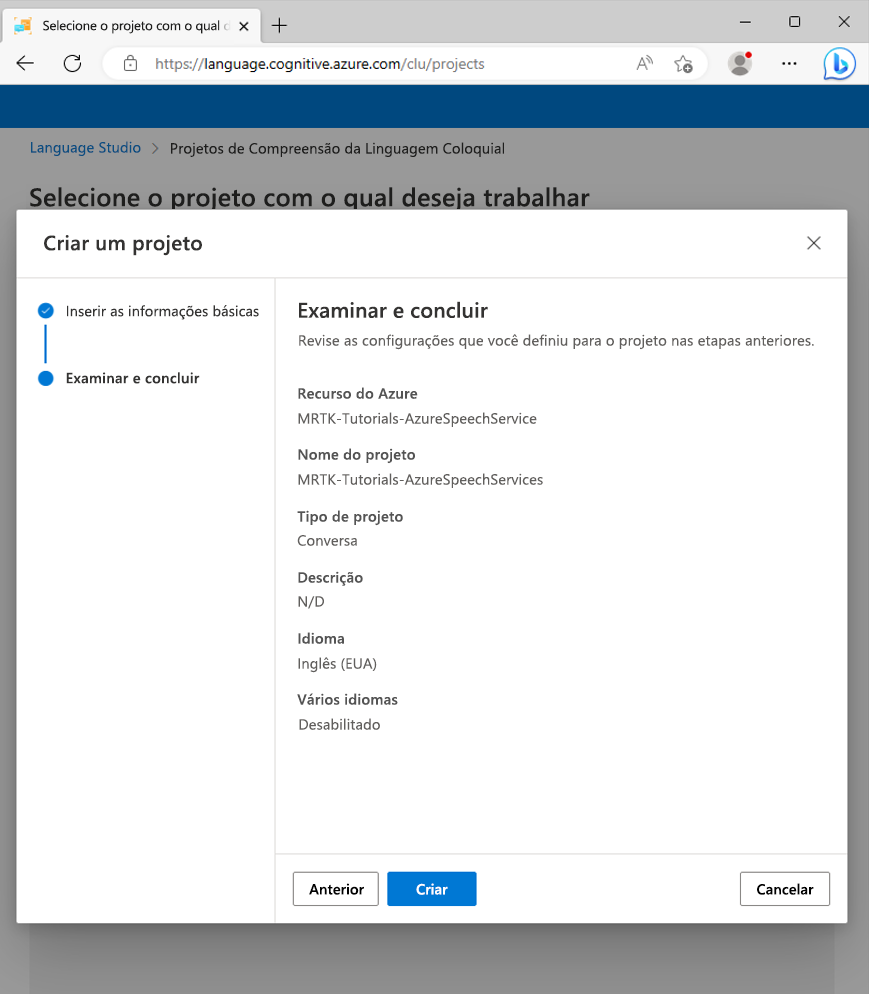Go back with the browser back arrow
The image size is (869, 994).
[25, 63]
